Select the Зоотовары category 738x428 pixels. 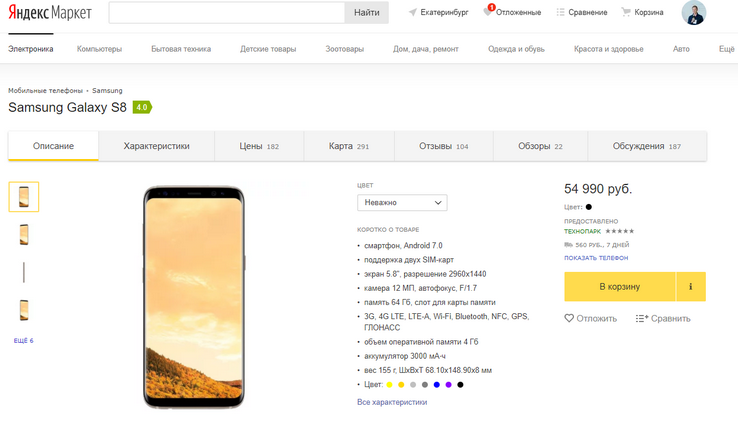[x=345, y=49]
